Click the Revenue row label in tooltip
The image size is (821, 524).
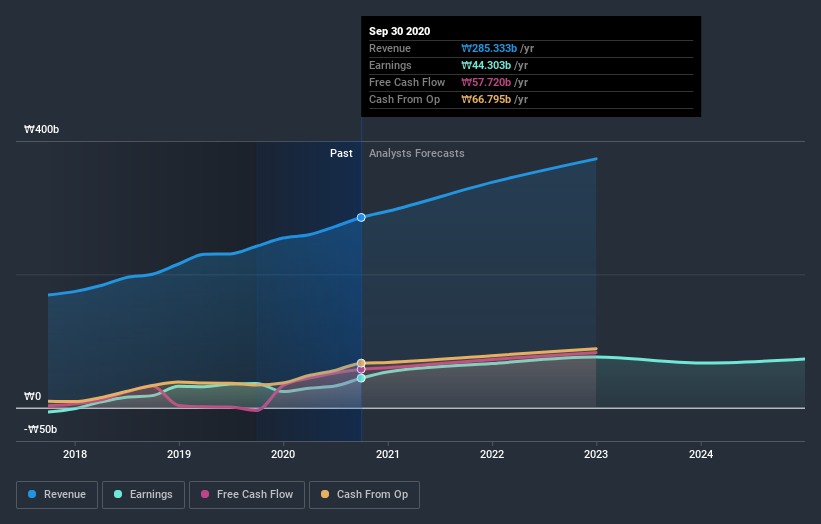pos(390,48)
